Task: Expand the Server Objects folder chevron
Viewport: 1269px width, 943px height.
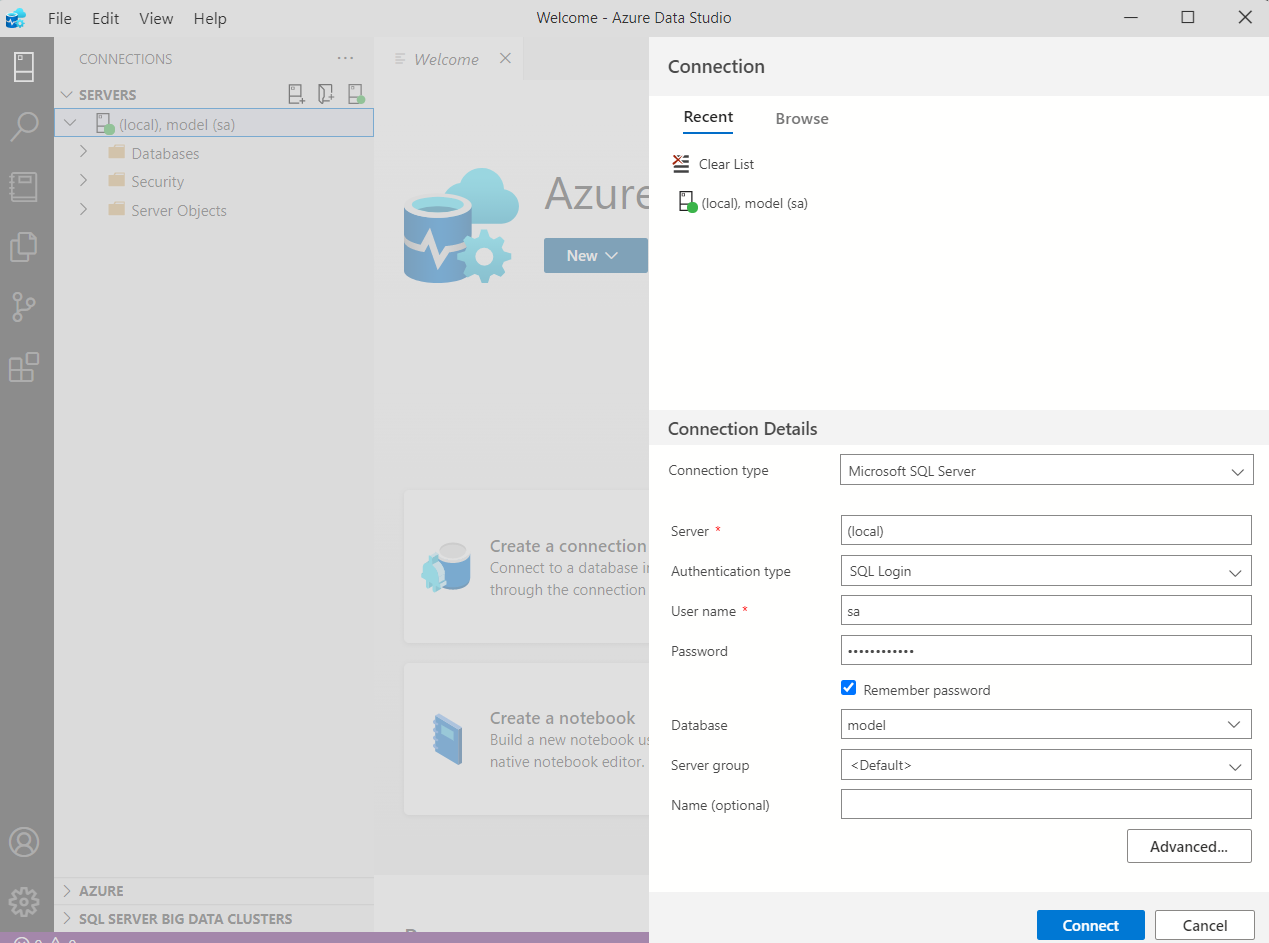Action: point(84,210)
